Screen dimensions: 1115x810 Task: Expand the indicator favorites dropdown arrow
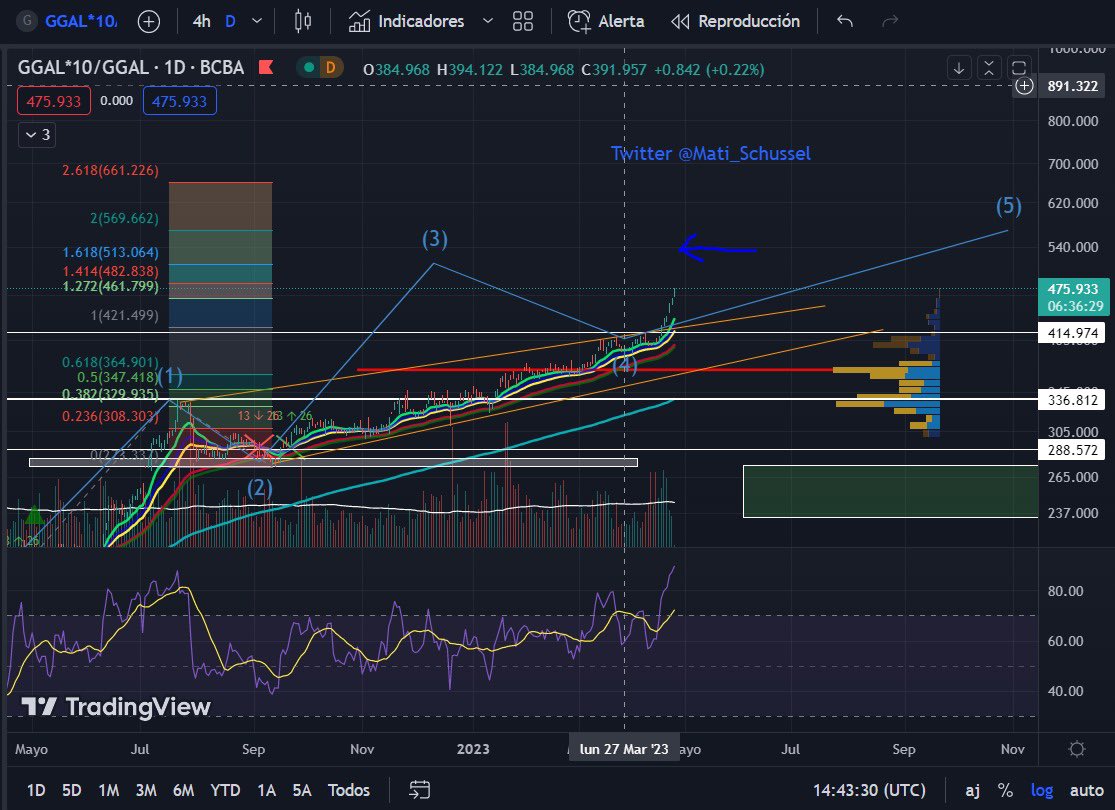488,21
